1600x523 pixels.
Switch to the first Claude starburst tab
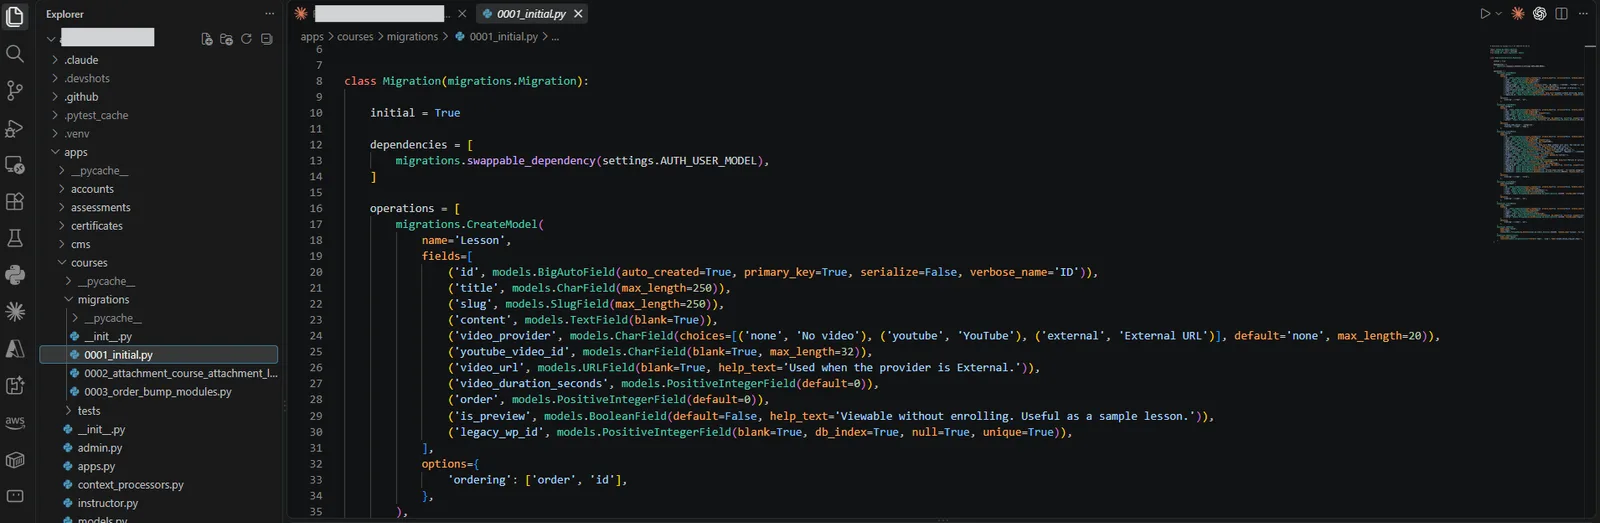point(380,14)
